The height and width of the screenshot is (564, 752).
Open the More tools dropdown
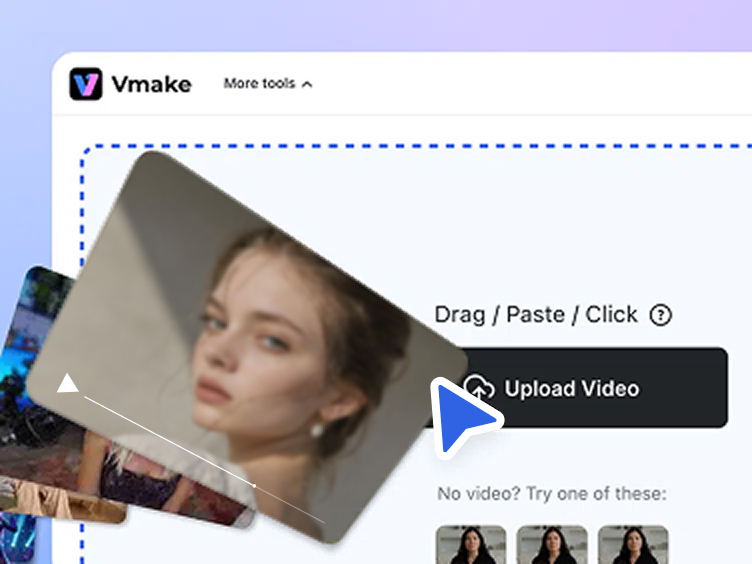(268, 83)
